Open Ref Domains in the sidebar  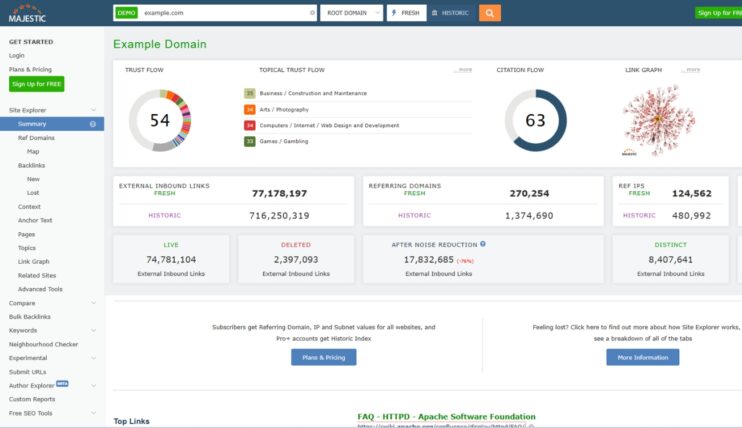36,138
